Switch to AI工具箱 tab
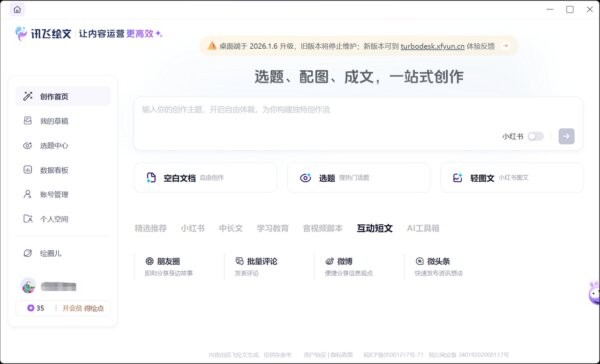The image size is (600, 364). click(423, 229)
